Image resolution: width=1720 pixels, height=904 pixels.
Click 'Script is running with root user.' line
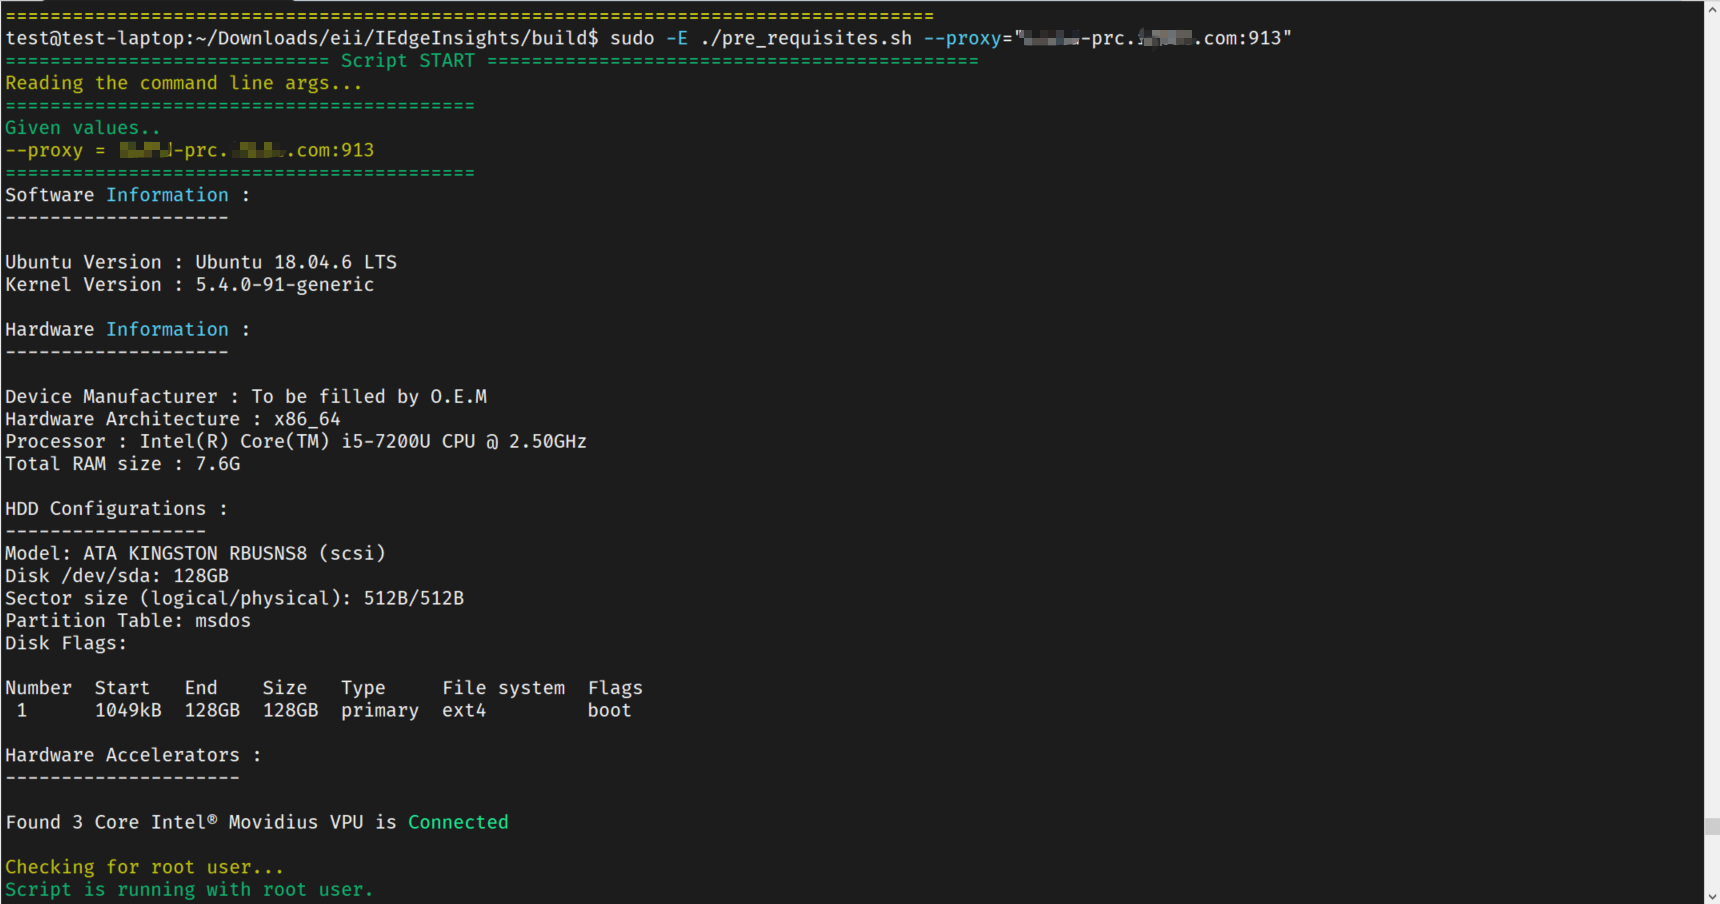[189, 889]
